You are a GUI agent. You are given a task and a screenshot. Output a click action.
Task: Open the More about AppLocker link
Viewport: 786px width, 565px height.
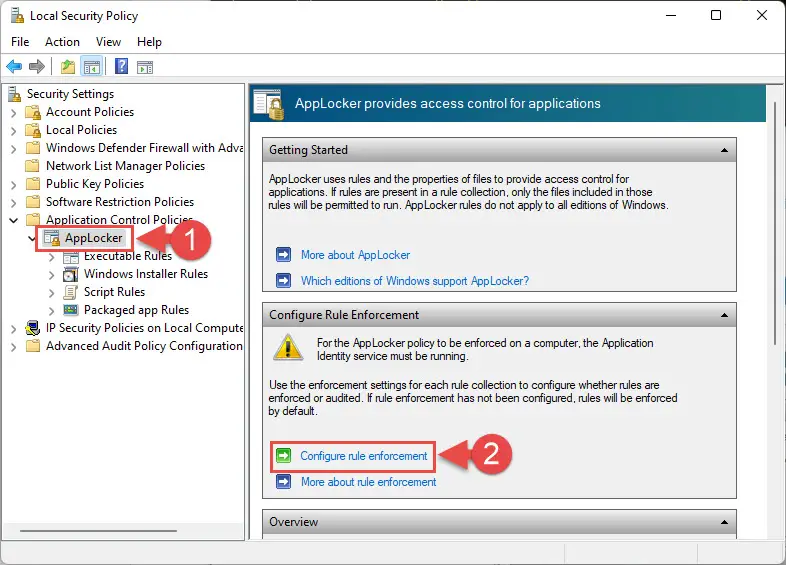click(x=355, y=255)
